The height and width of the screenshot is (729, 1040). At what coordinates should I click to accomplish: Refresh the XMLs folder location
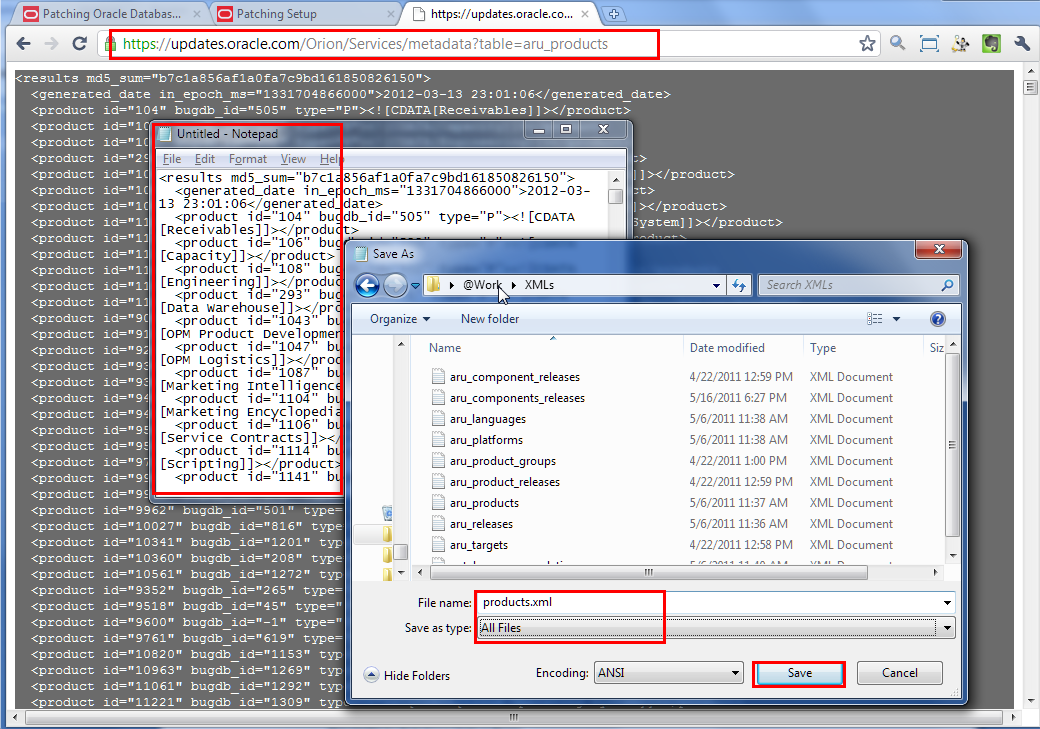tap(739, 285)
